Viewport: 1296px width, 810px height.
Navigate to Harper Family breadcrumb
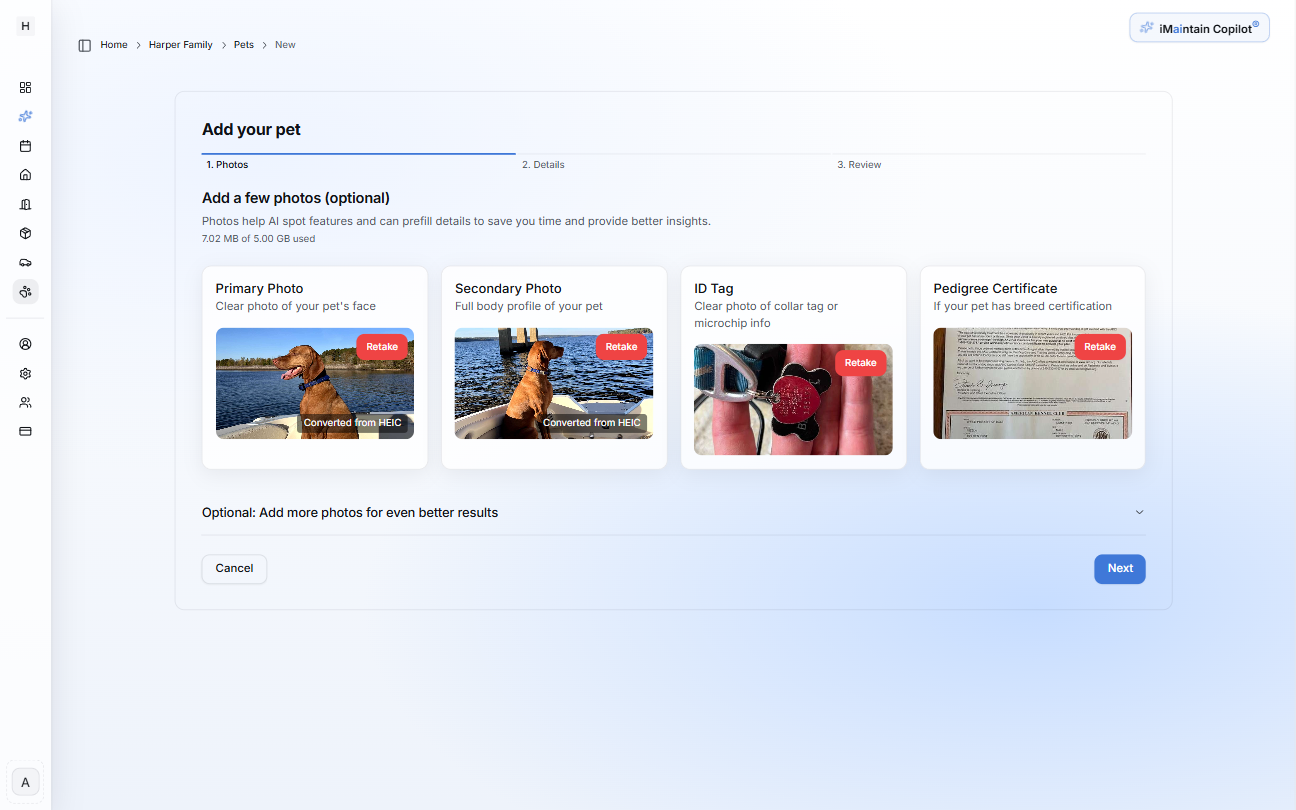[x=180, y=44]
